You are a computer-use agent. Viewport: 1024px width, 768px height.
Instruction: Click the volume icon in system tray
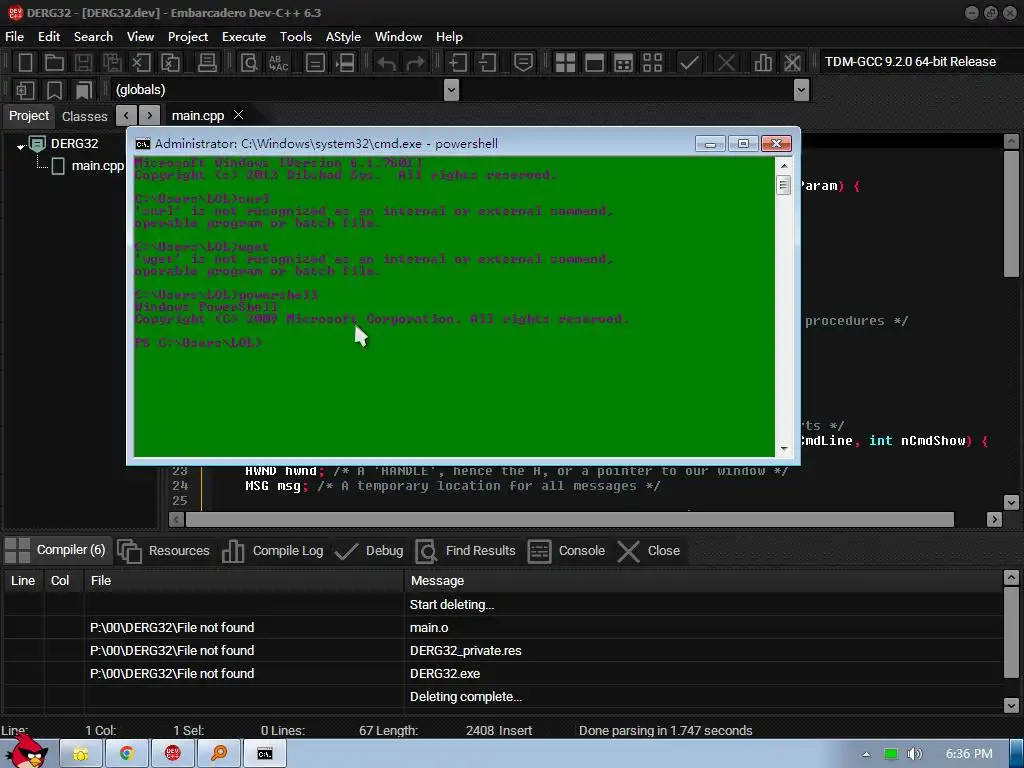tap(914, 754)
